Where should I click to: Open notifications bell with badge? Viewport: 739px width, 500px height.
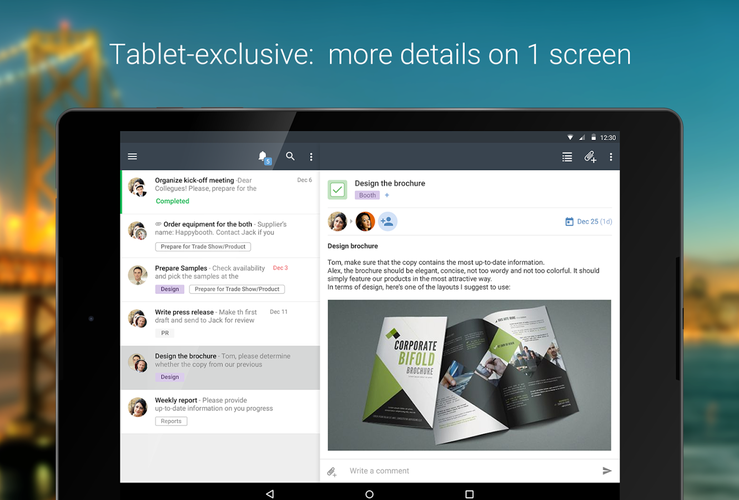[x=264, y=157]
